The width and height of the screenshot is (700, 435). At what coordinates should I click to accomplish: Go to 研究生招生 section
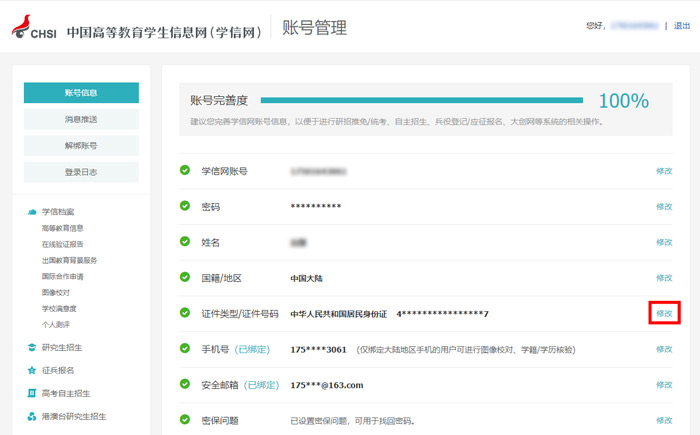pyautogui.click(x=62, y=347)
